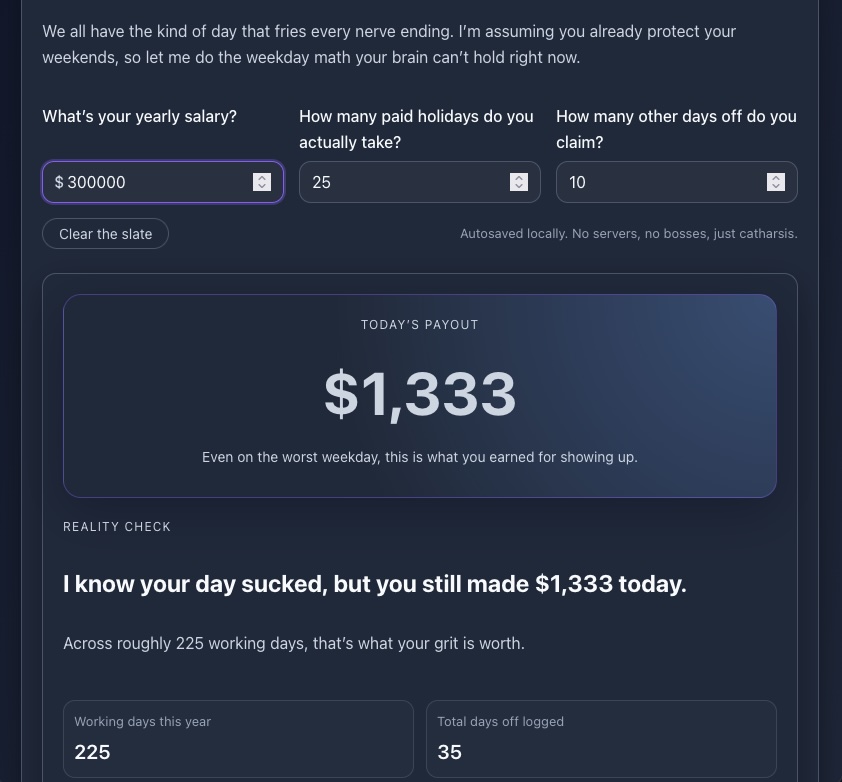Click the large $1,333 payout figure
The width and height of the screenshot is (842, 782).
(x=419, y=393)
